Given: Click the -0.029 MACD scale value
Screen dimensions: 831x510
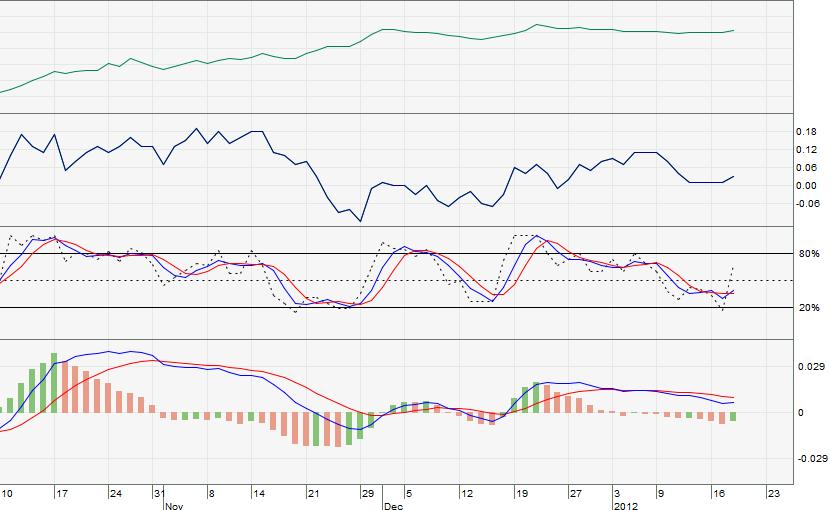Looking at the screenshot, I should [813, 459].
